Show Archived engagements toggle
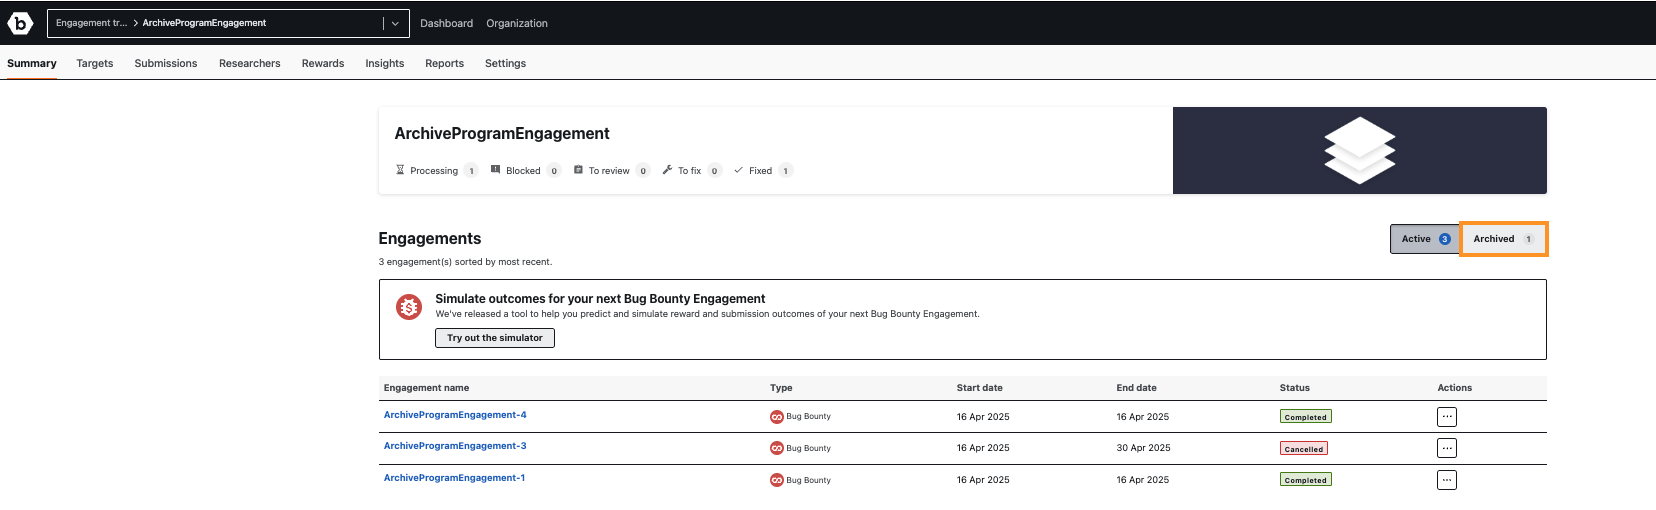Image resolution: width=1656 pixels, height=510 pixels. pyautogui.click(x=1503, y=239)
